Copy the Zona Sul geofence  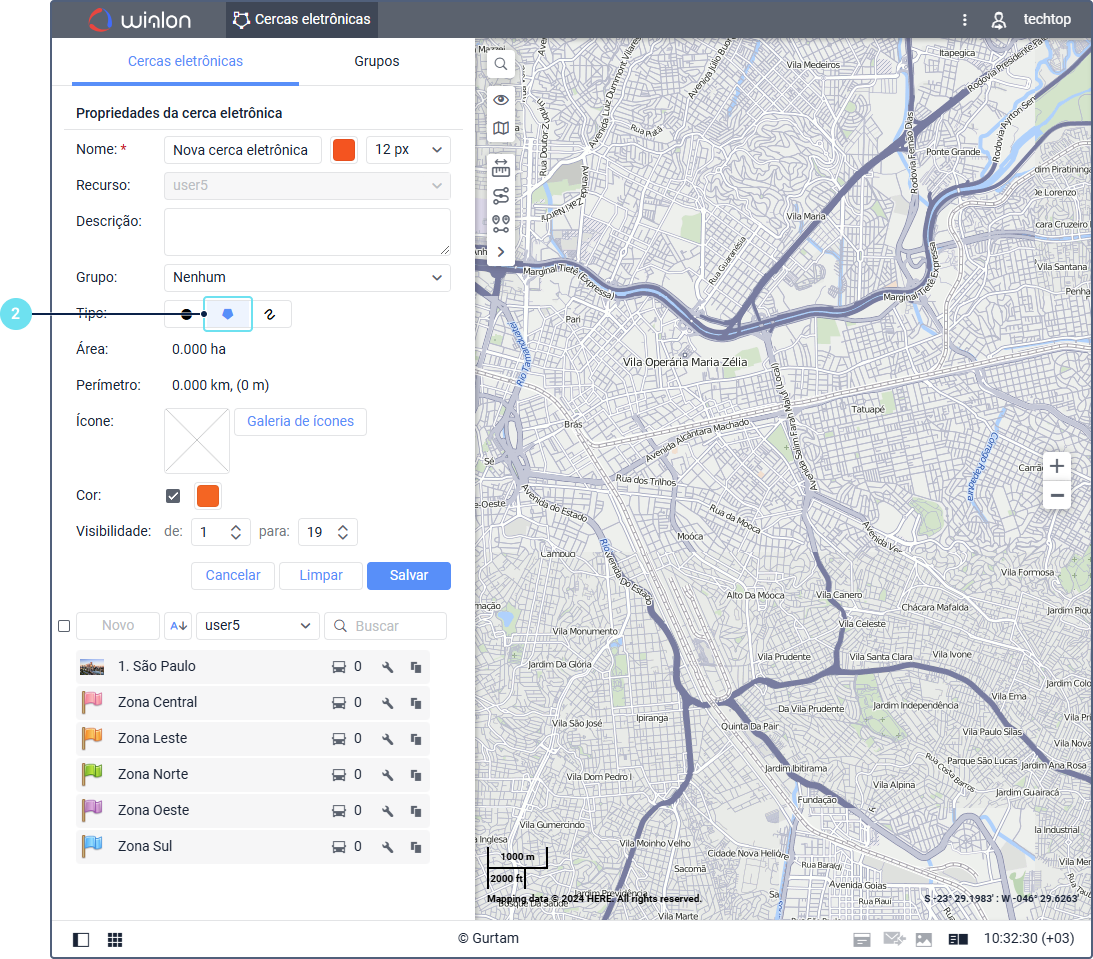416,847
